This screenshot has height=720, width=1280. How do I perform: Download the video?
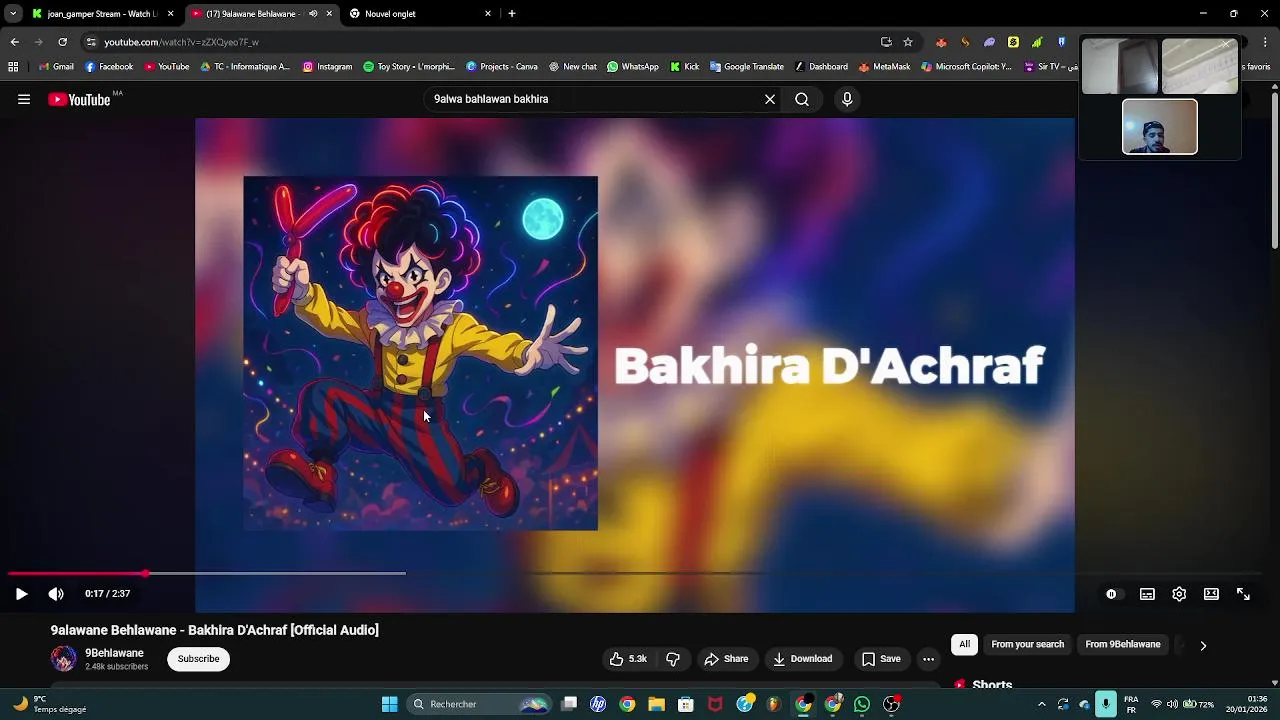[x=802, y=659]
